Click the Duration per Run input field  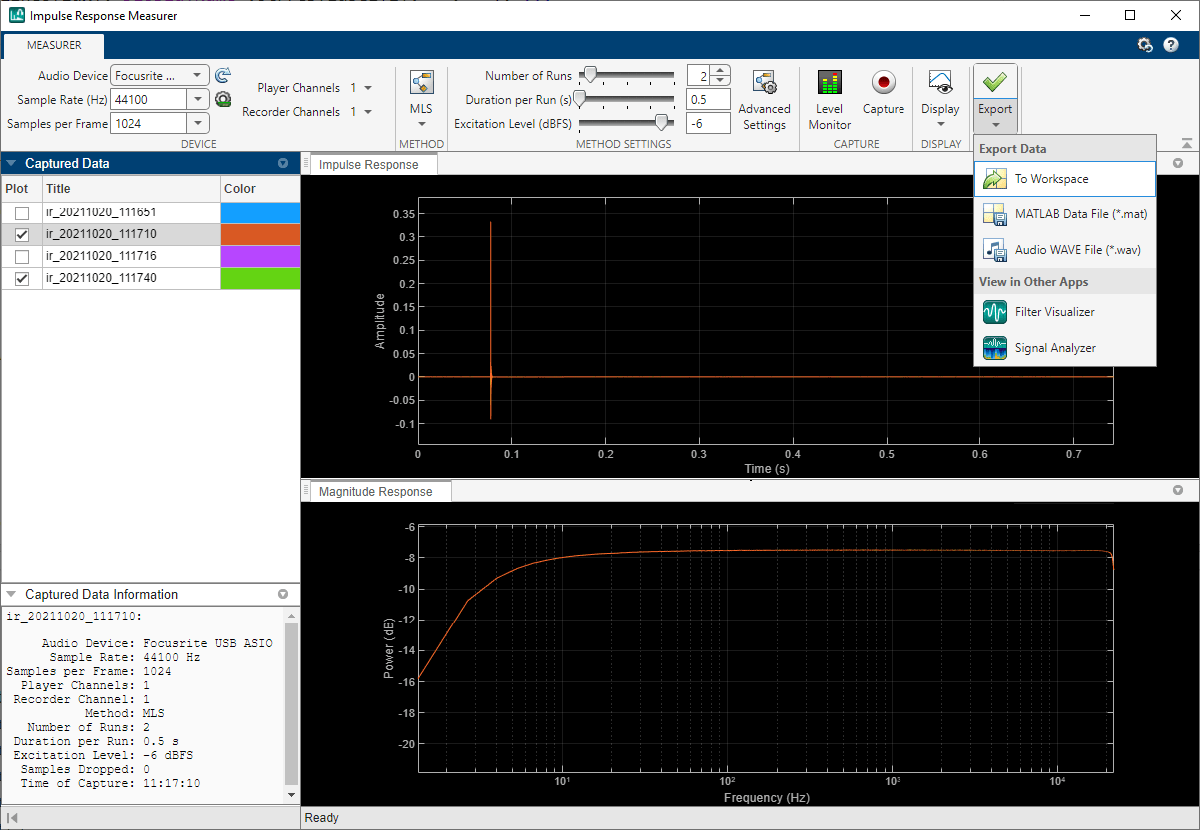pos(708,99)
